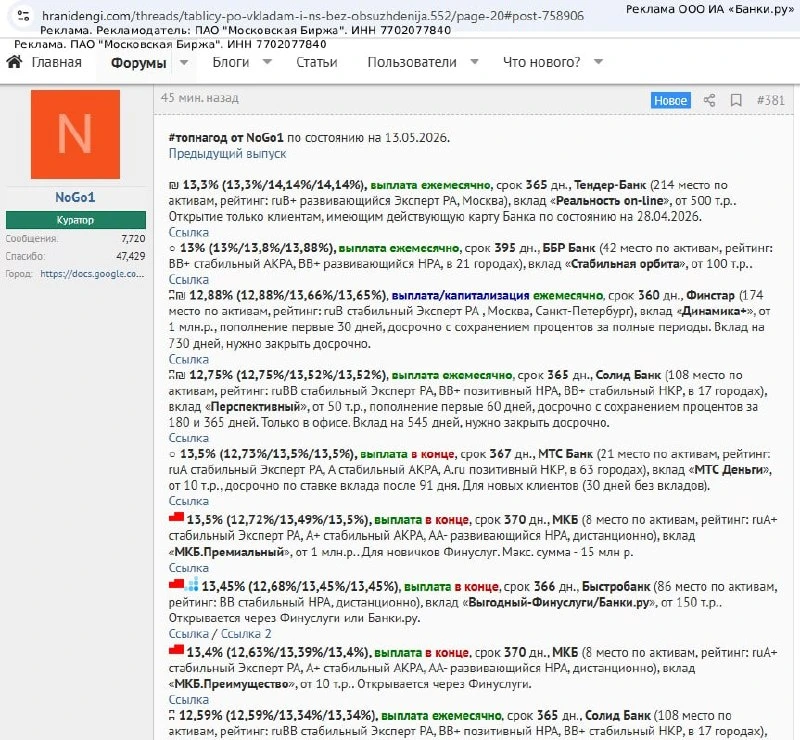
Task: Click deposit name «МТС Деньги»
Action: (x=730, y=470)
